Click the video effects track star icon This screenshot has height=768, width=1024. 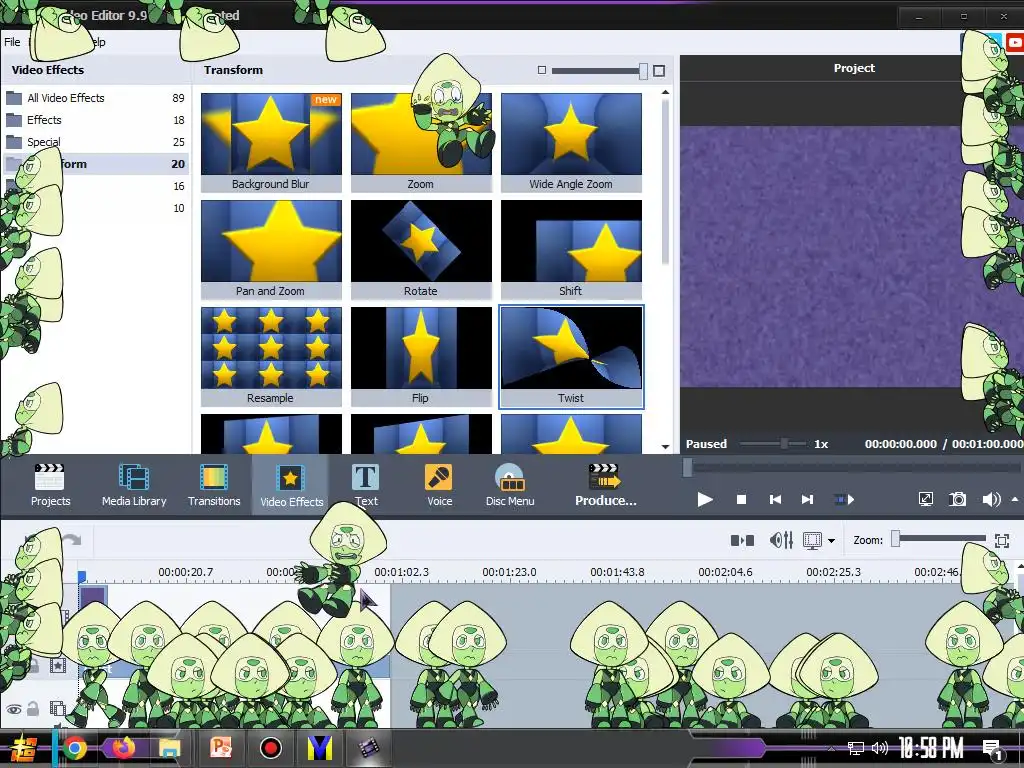coord(58,665)
